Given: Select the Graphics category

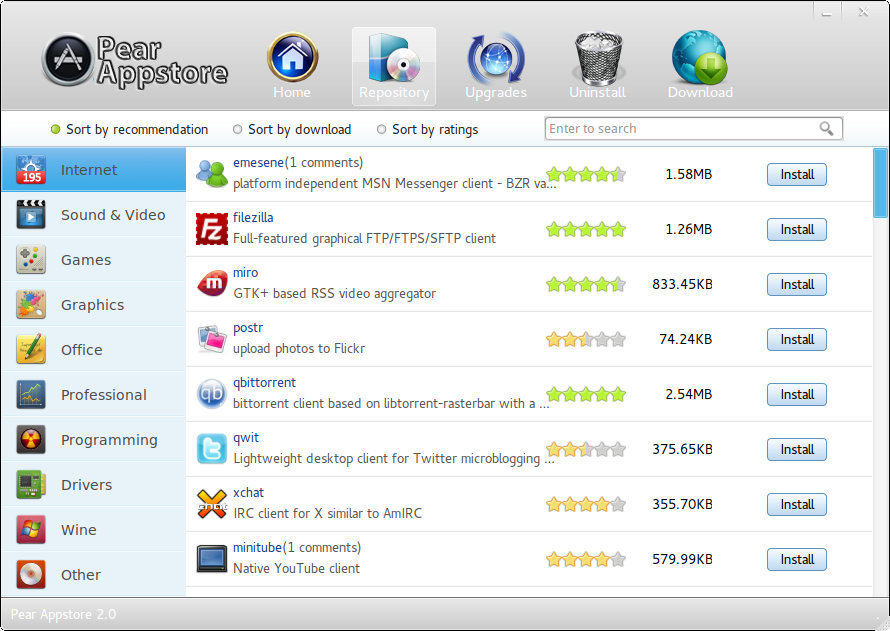Looking at the screenshot, I should tap(94, 304).
